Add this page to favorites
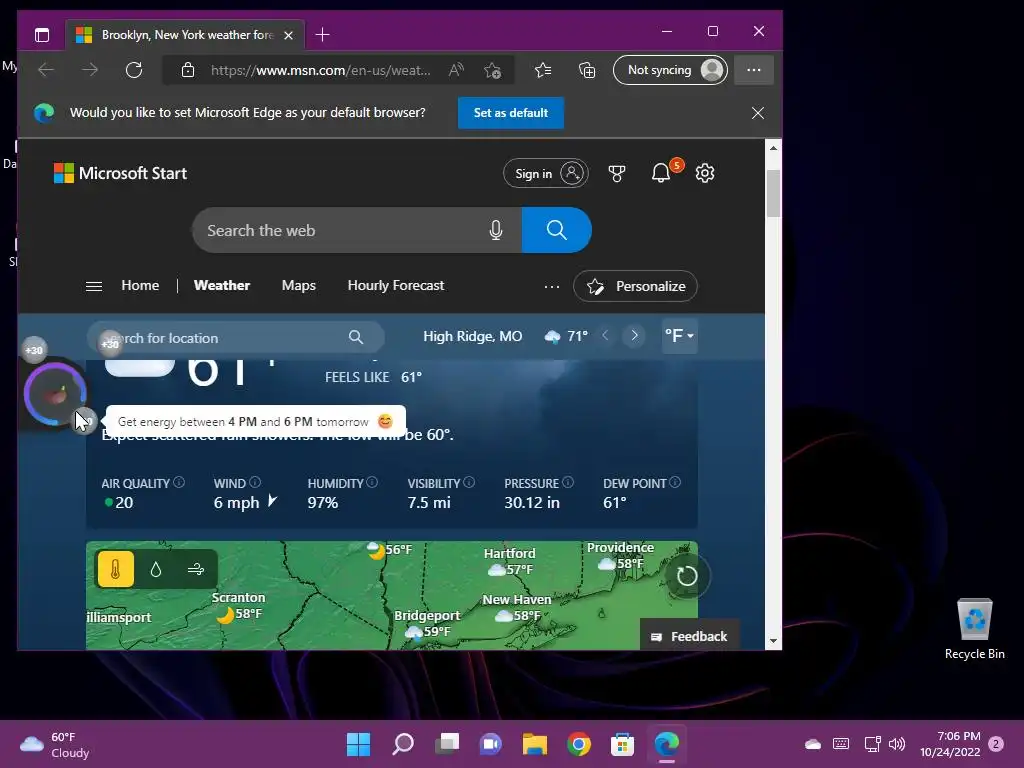Screen dimensions: 1024x768 pyautogui.click(x=492, y=70)
